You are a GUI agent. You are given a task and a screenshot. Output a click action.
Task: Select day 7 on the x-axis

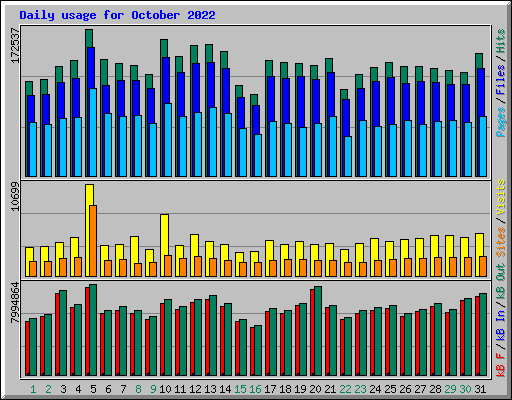pyautogui.click(x=123, y=389)
